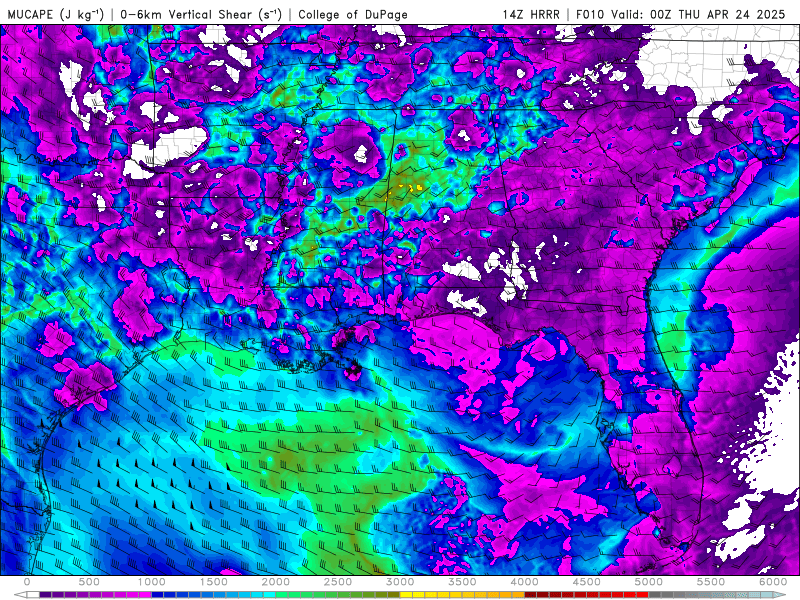Click the 4000 label on the color scale

tap(524, 582)
